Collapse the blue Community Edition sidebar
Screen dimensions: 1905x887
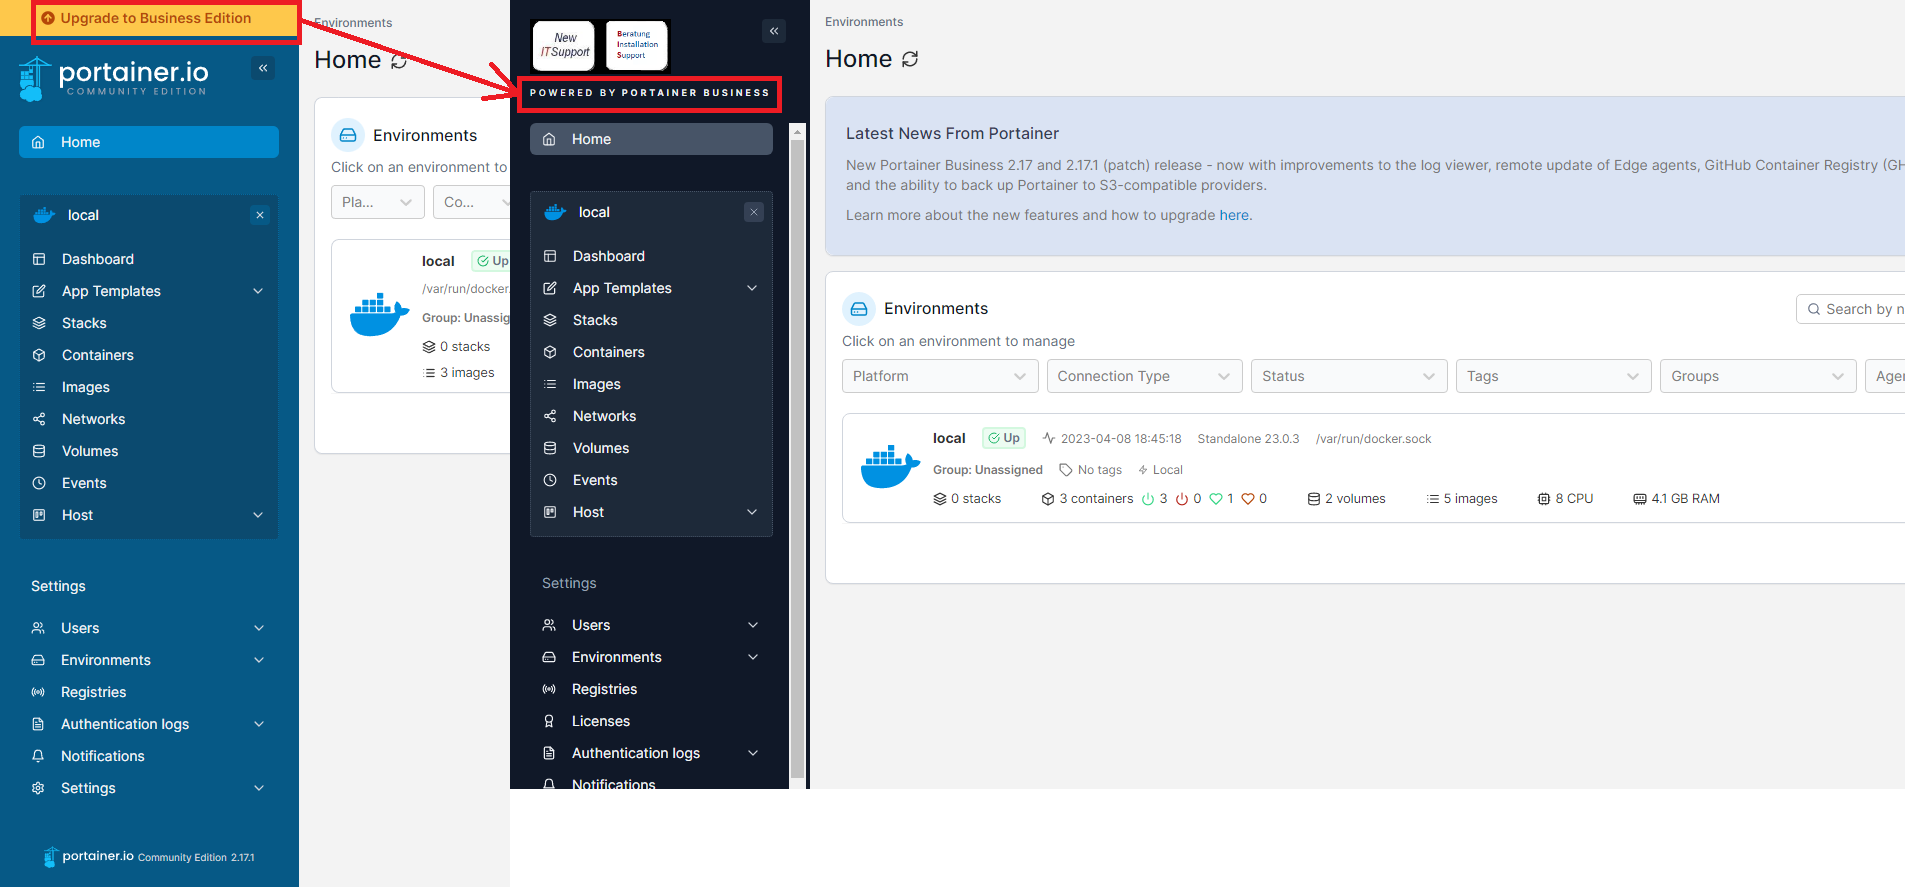pyautogui.click(x=263, y=68)
